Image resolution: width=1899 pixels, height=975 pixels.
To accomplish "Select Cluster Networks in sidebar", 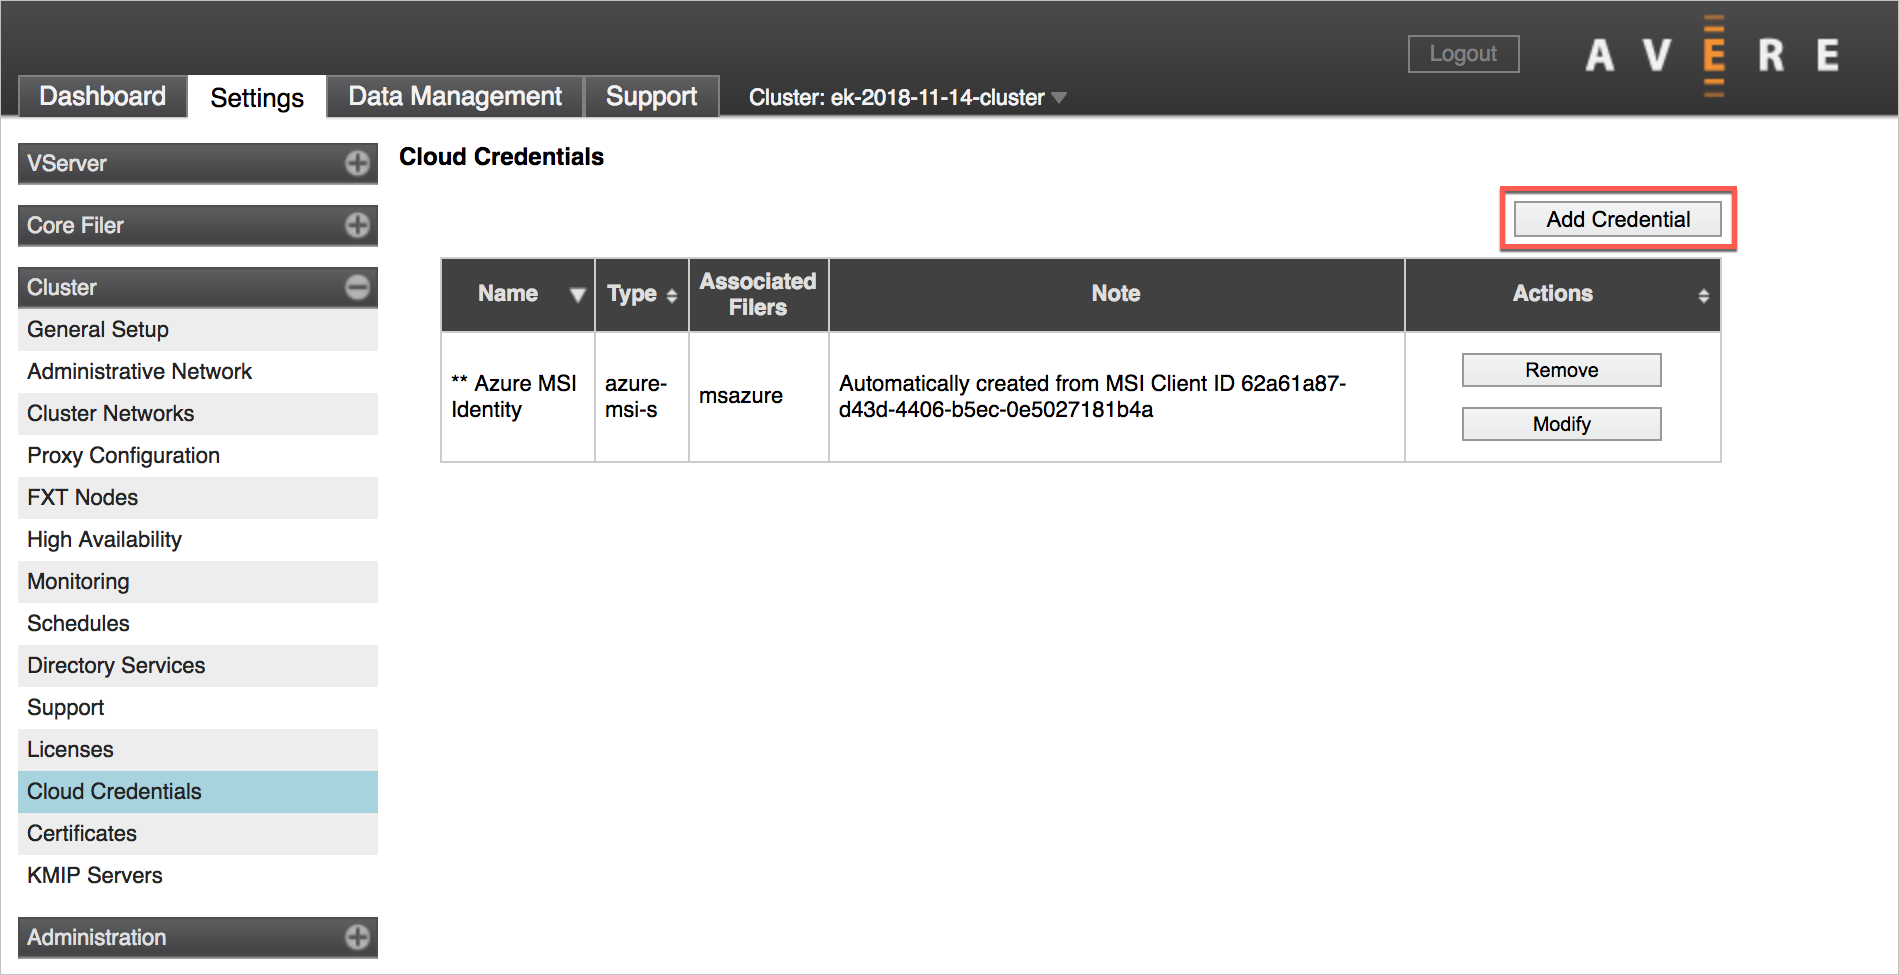I will click(198, 414).
